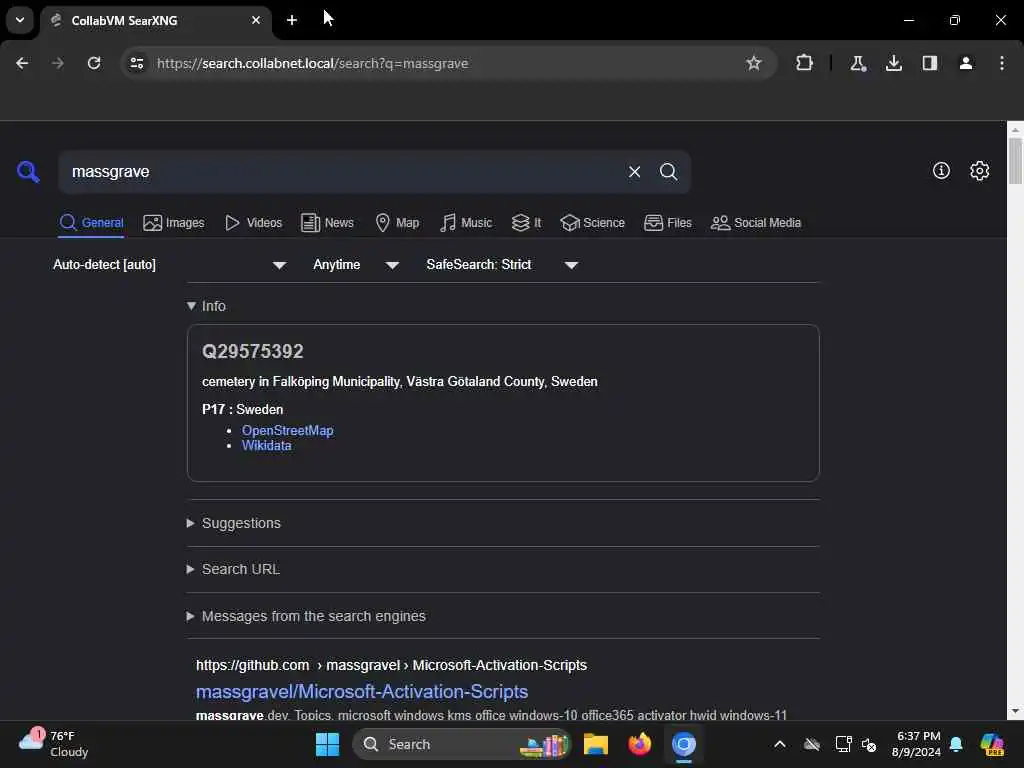Open Chrome three-dot menu
The height and width of the screenshot is (768, 1024).
coord(1001,63)
